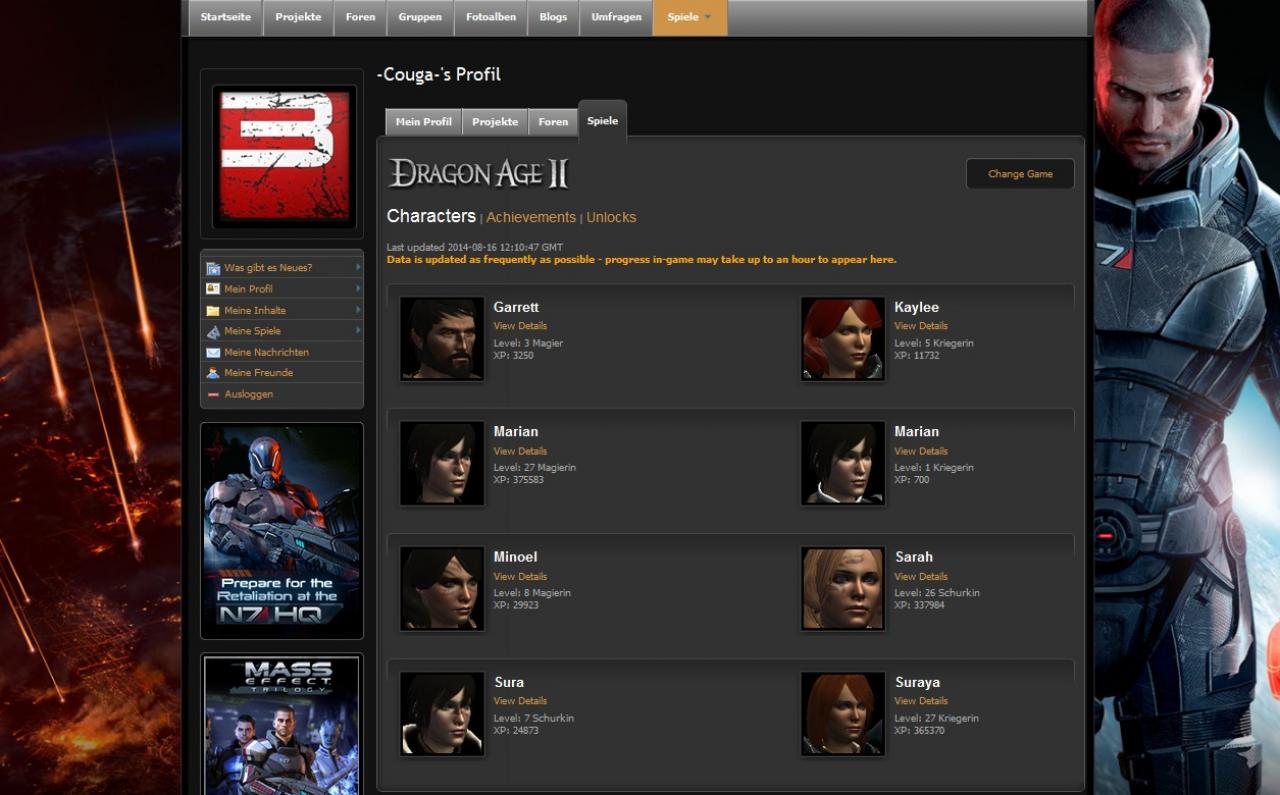Click Suraya's character portrait
Image resolution: width=1280 pixels, height=795 pixels.
pos(843,713)
